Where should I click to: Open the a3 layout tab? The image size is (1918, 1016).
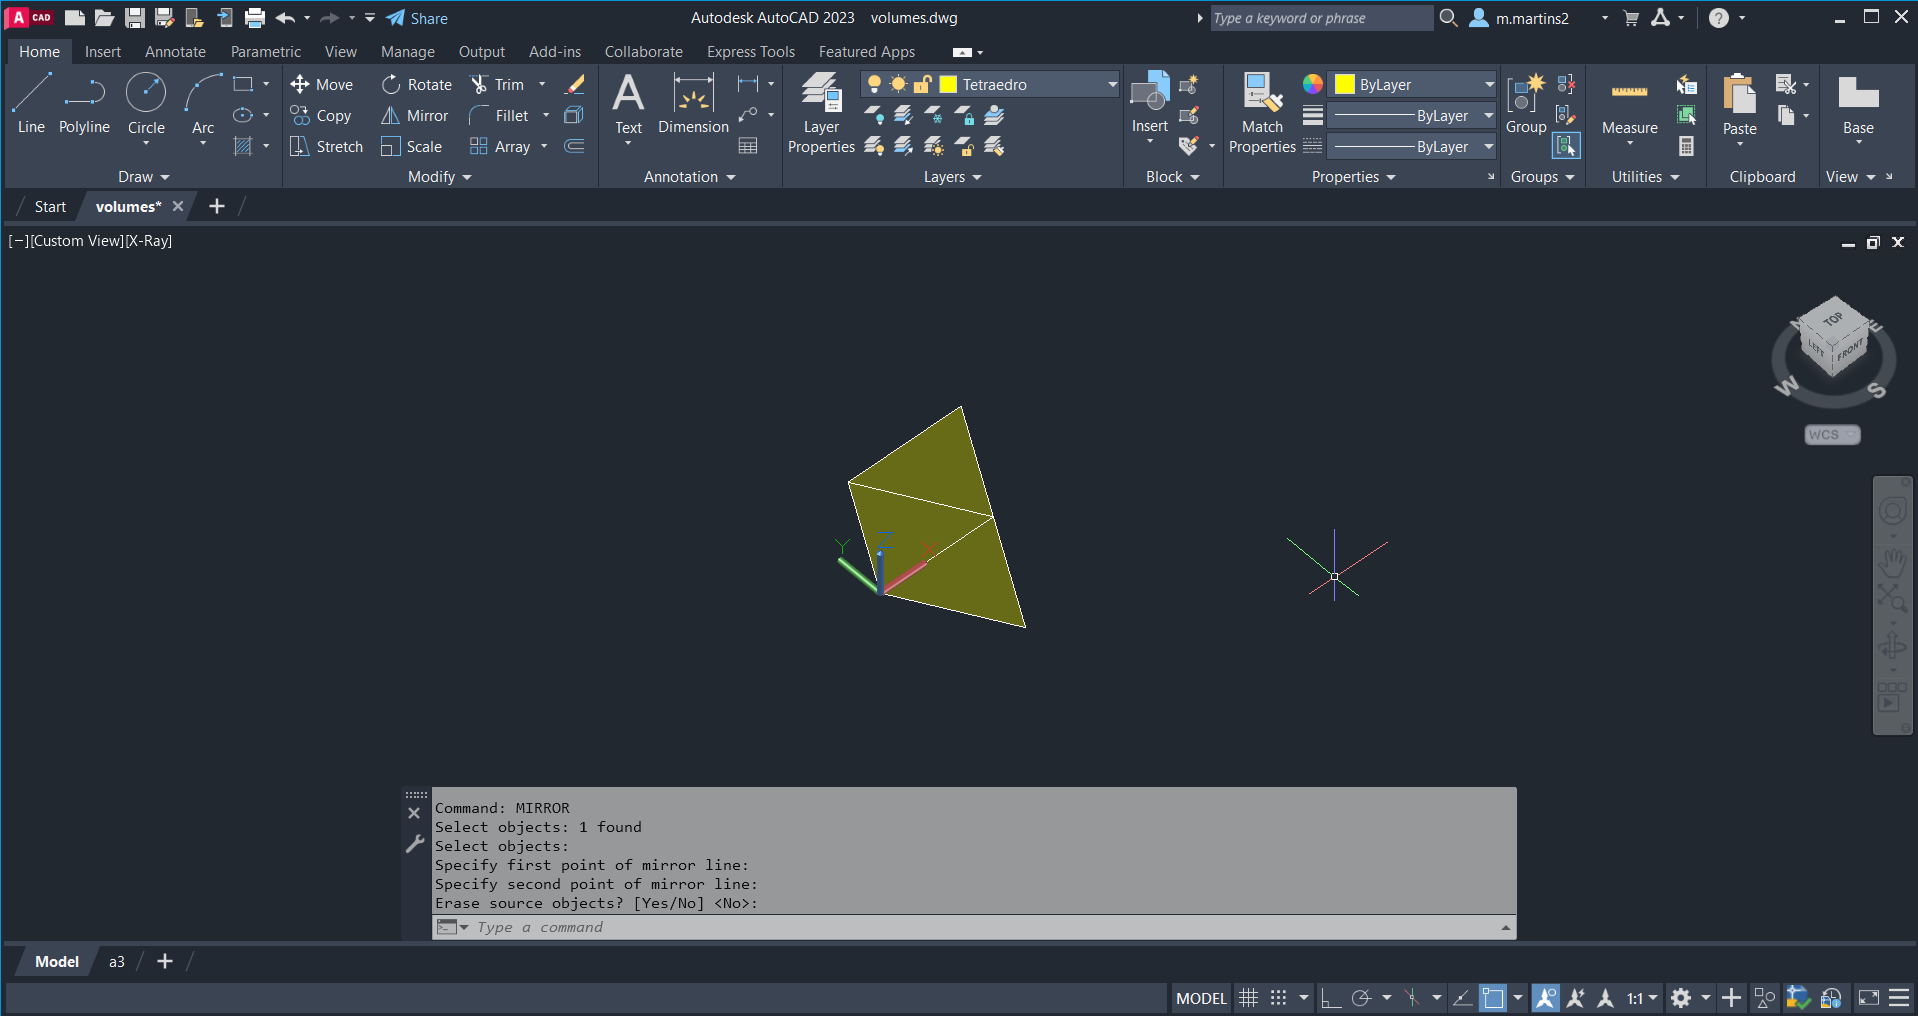pyautogui.click(x=117, y=962)
